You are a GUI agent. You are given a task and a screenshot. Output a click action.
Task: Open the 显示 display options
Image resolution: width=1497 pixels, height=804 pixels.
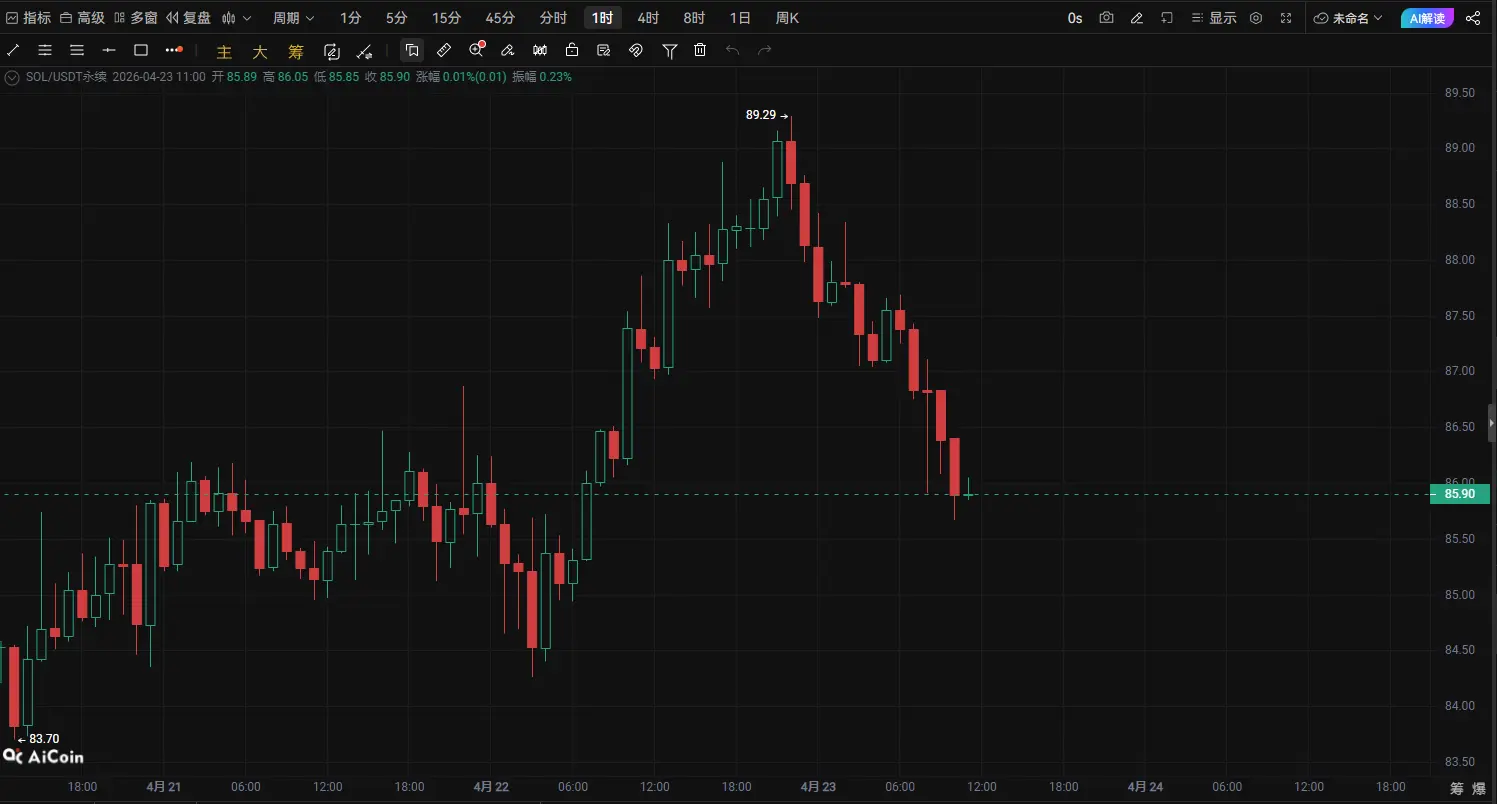(1214, 18)
